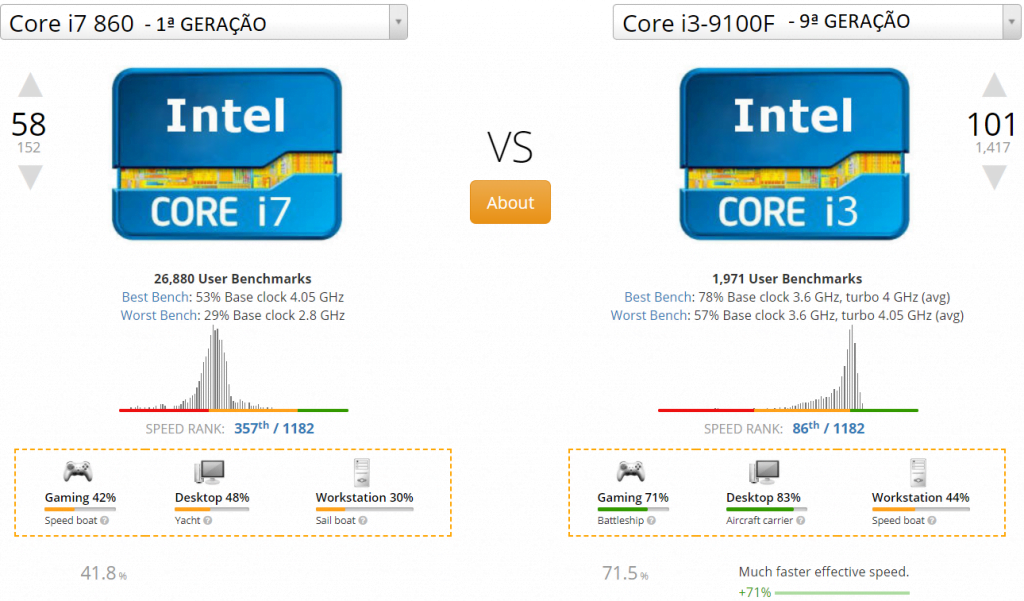Click the Gaming 42% controller icon

click(x=78, y=472)
